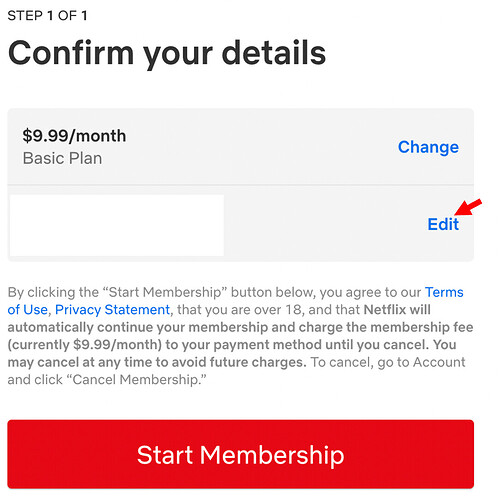Click the STEP 1 OF 1 indicator
The height and width of the screenshot is (500, 503).
click(x=47, y=16)
